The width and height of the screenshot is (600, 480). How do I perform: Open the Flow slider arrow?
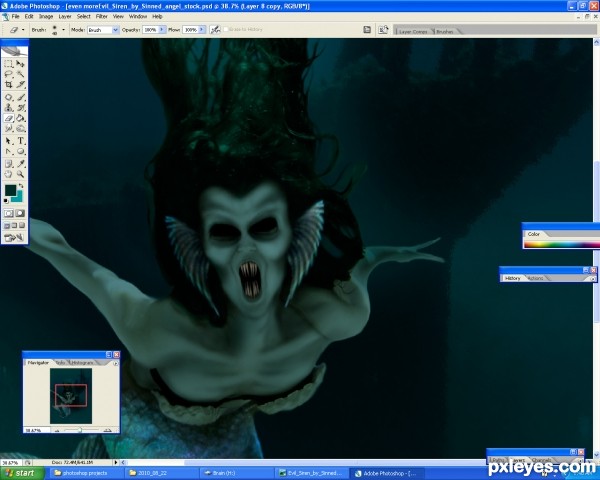click(202, 29)
